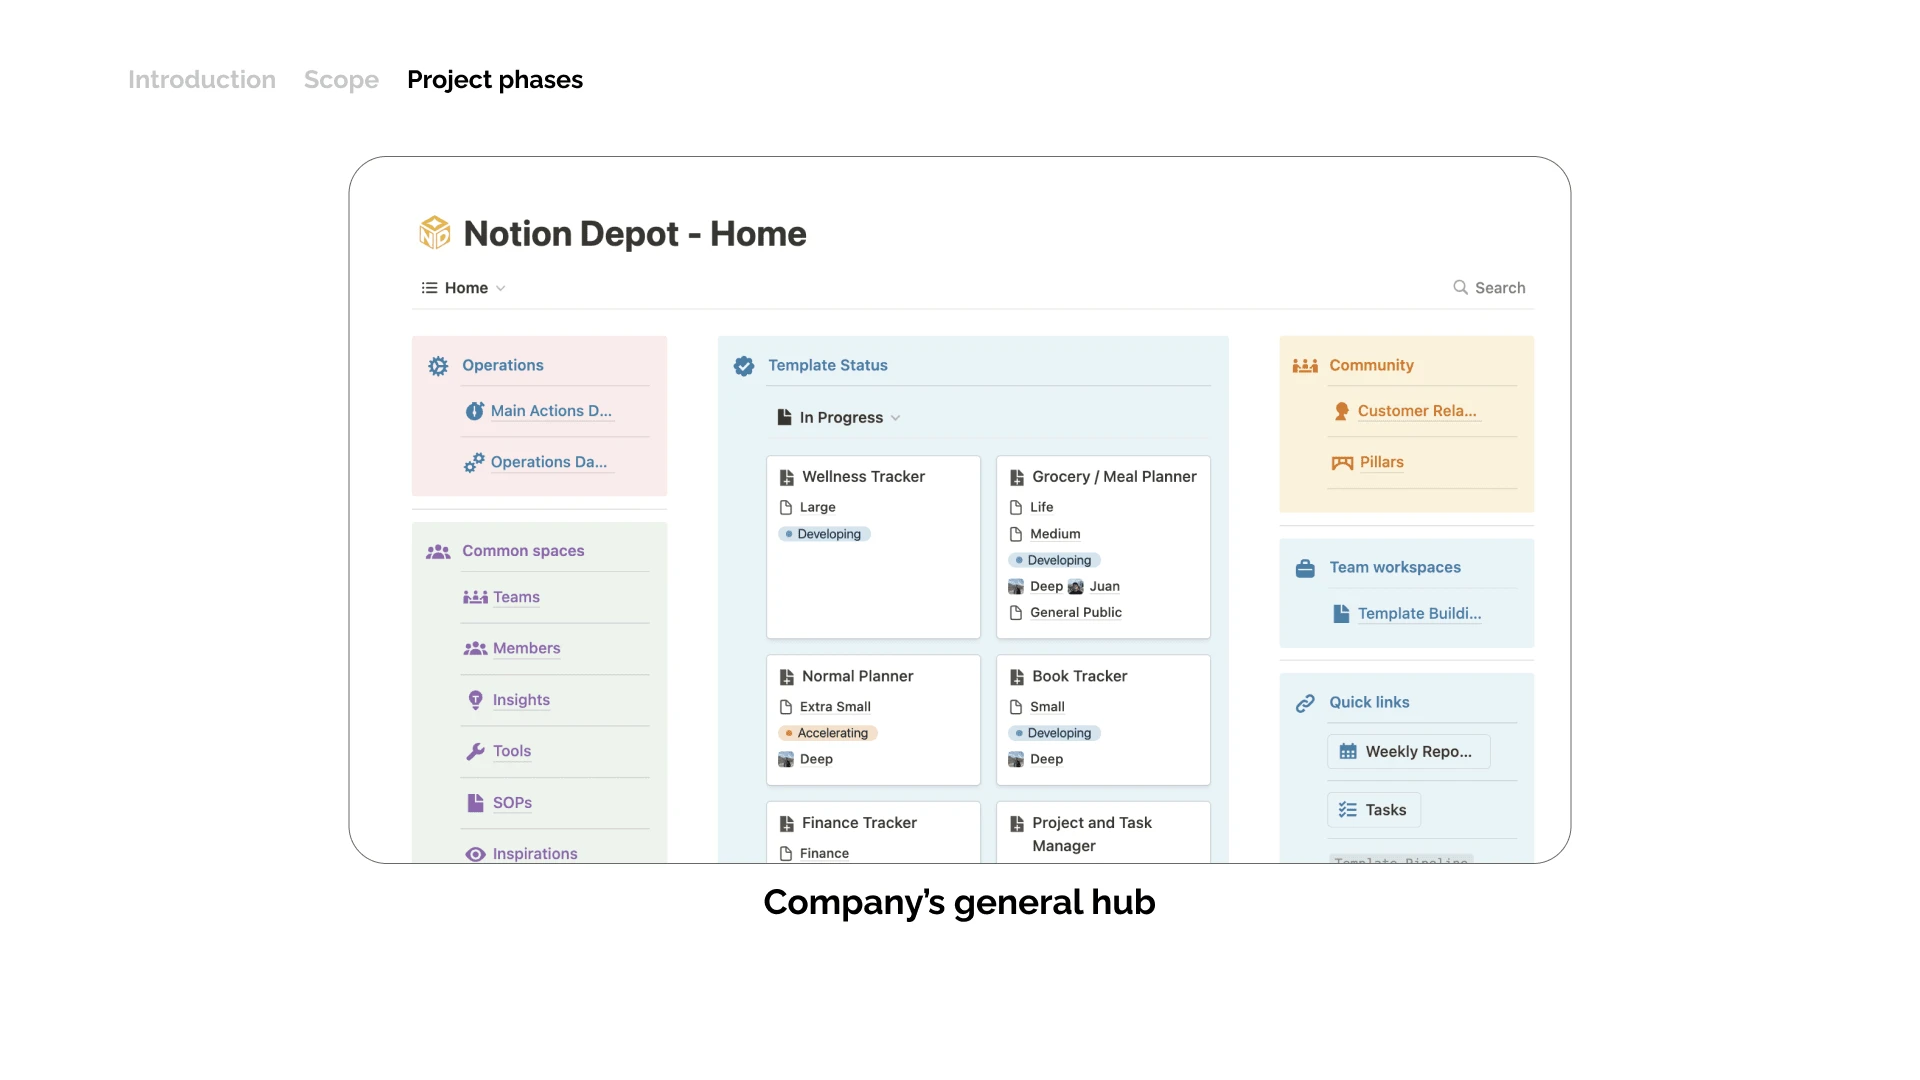The image size is (1920, 1080).
Task: Open the SOPs page link
Action: pos(512,803)
